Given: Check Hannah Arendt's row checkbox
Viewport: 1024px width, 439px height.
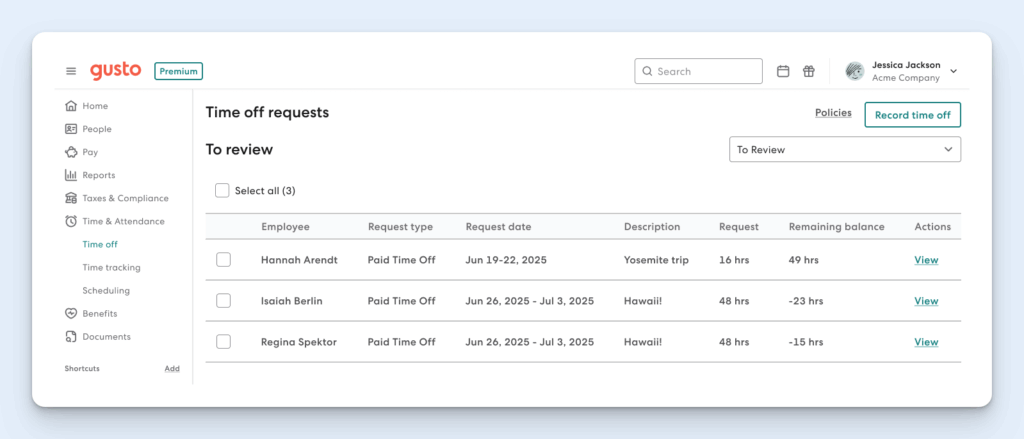Looking at the screenshot, I should tap(223, 260).
